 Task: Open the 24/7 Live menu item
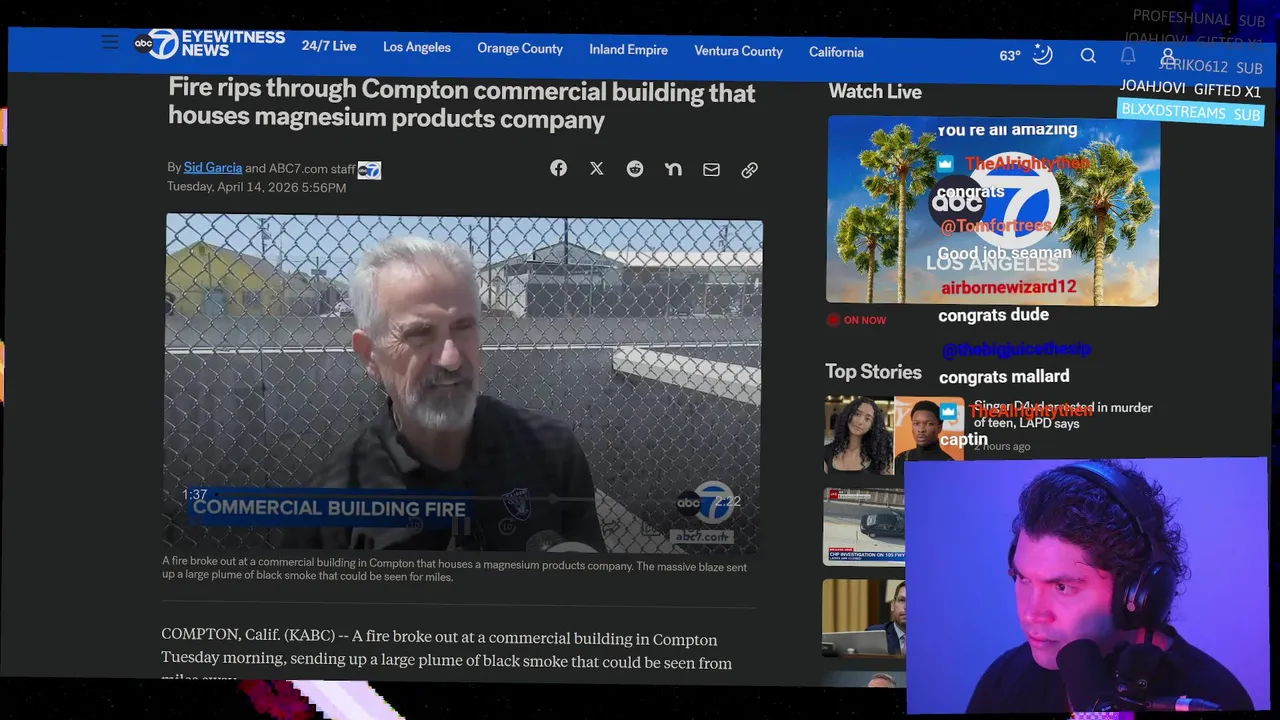329,46
